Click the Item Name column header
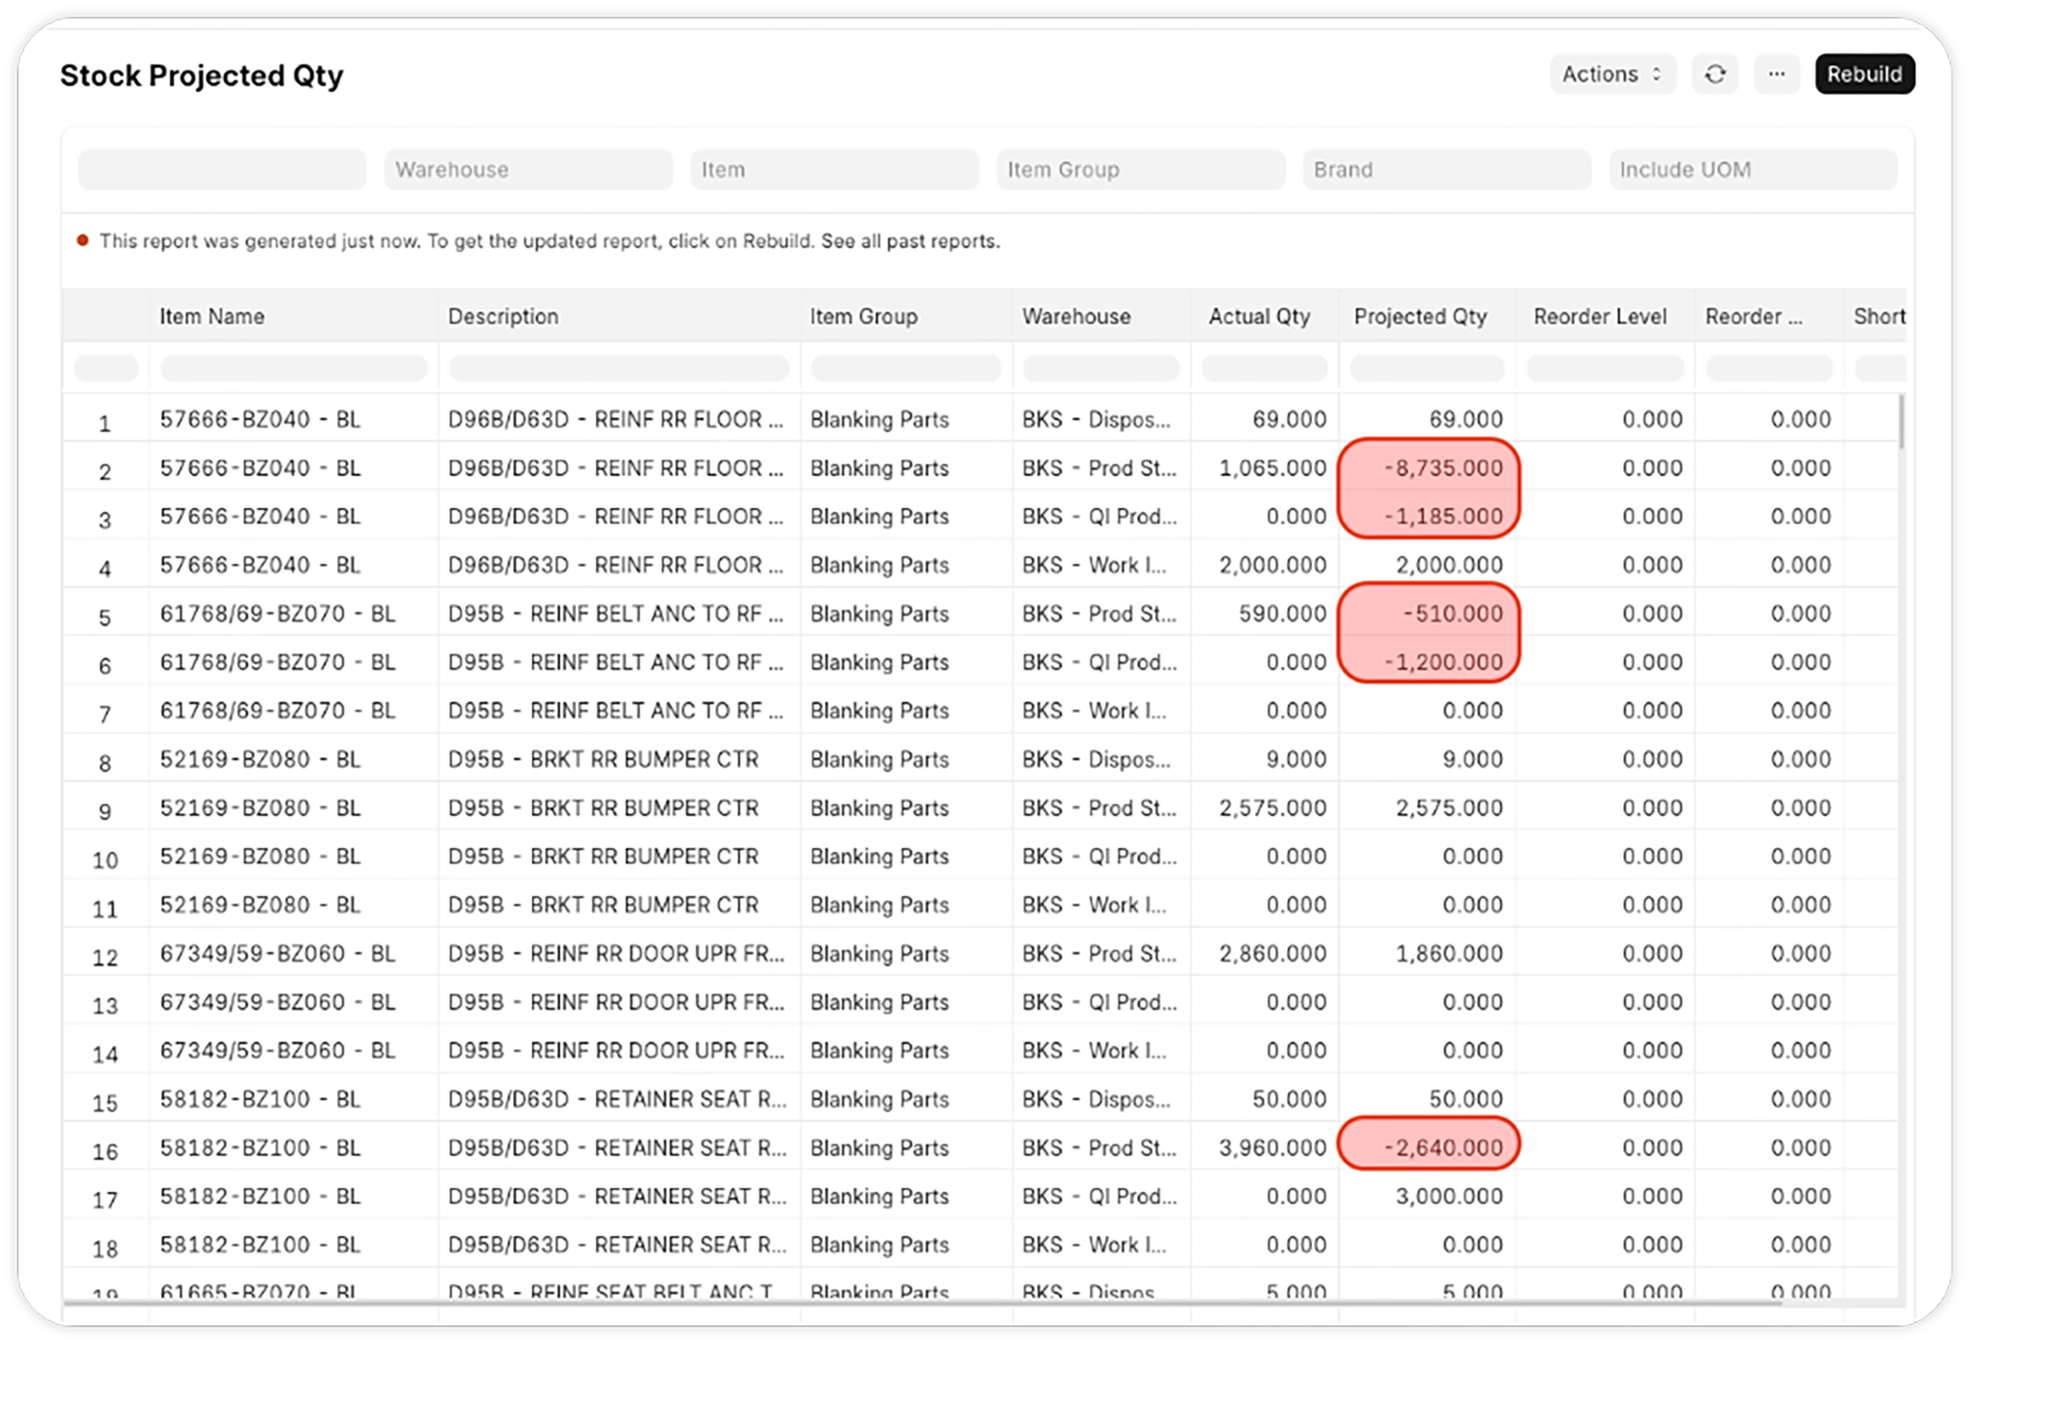 pos(212,316)
